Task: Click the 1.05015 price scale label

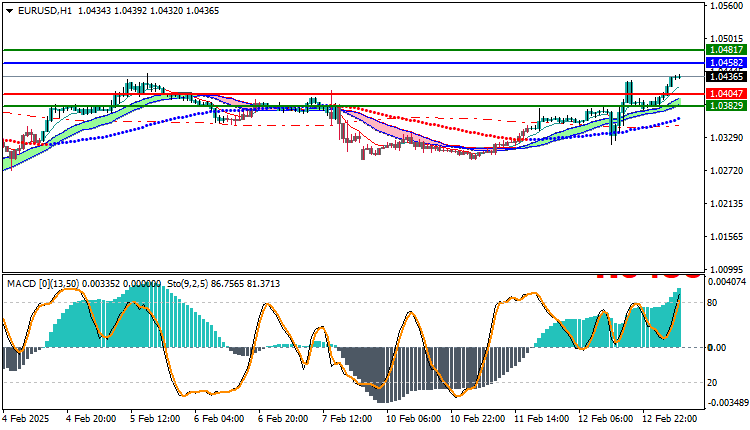Action: (727, 39)
